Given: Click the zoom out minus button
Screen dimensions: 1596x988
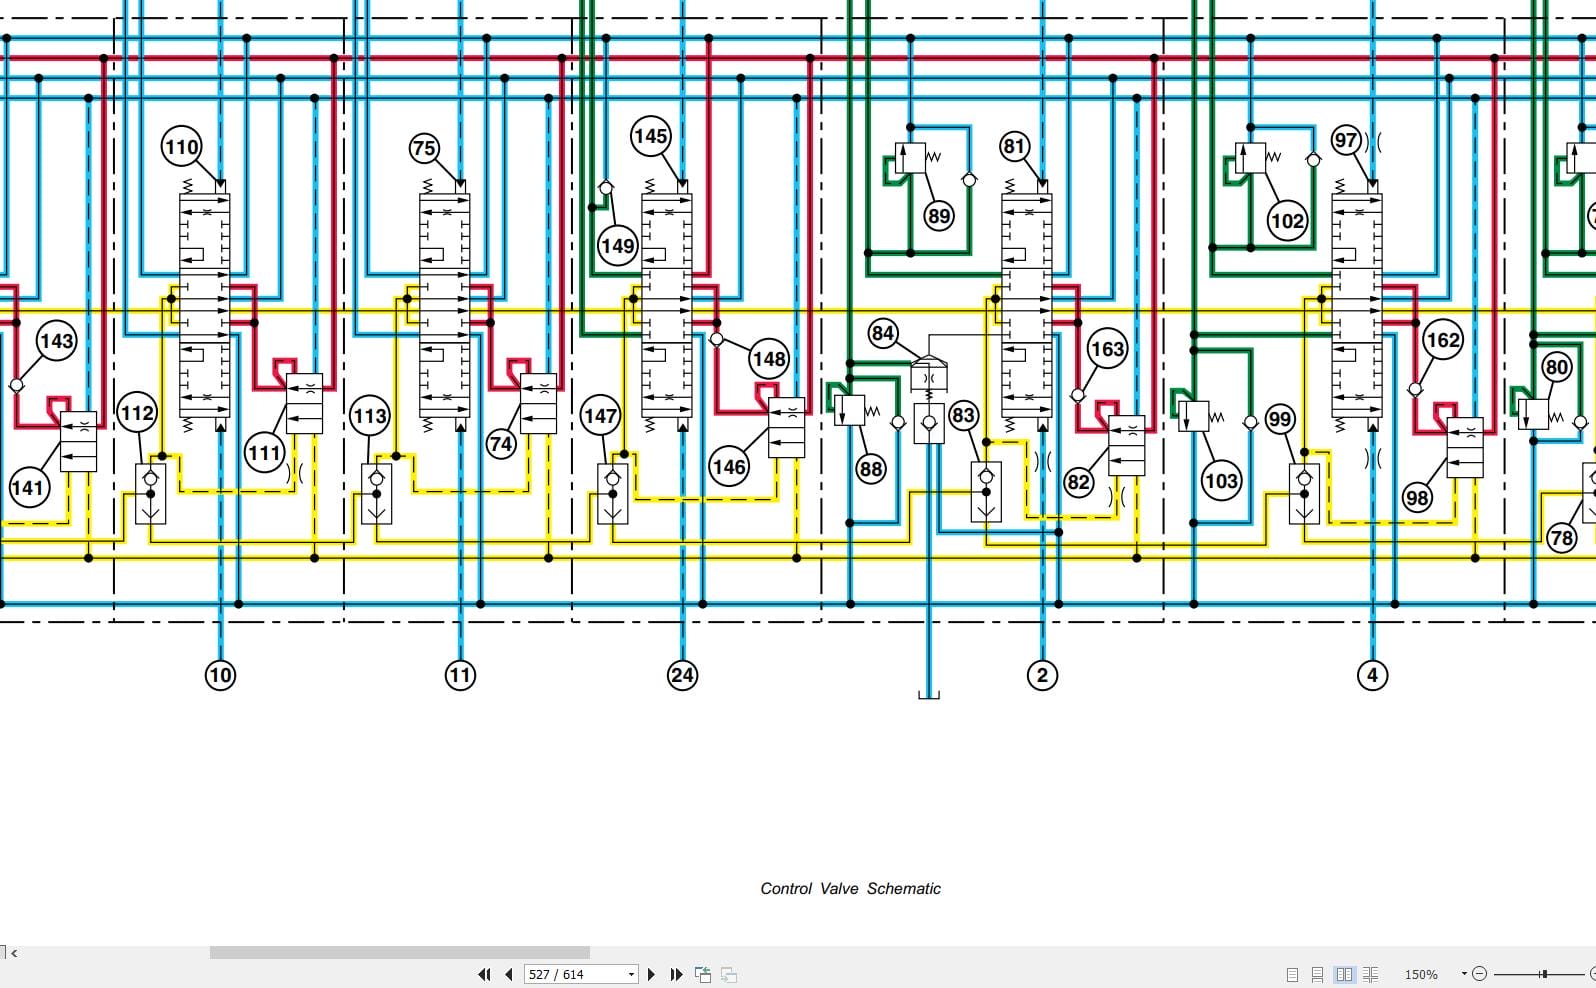Looking at the screenshot, I should [1480, 974].
